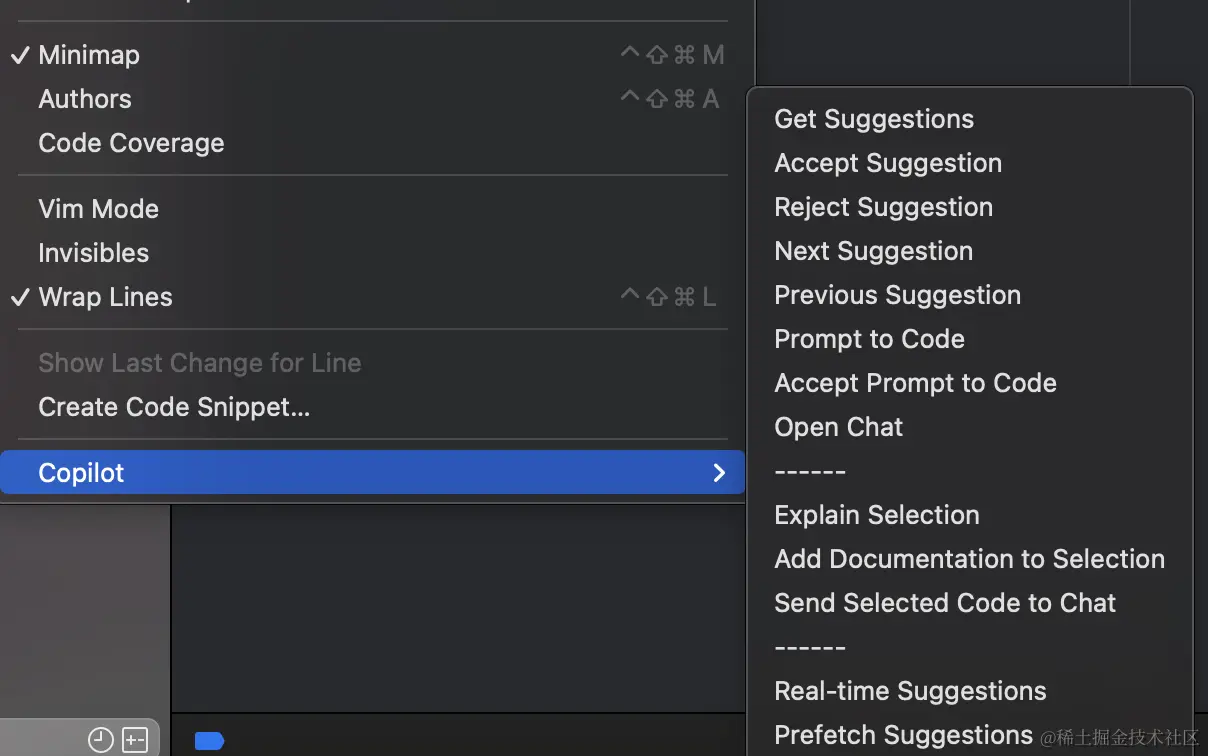Choose Add Documentation to Selection
The height and width of the screenshot is (756, 1208).
[970, 559]
